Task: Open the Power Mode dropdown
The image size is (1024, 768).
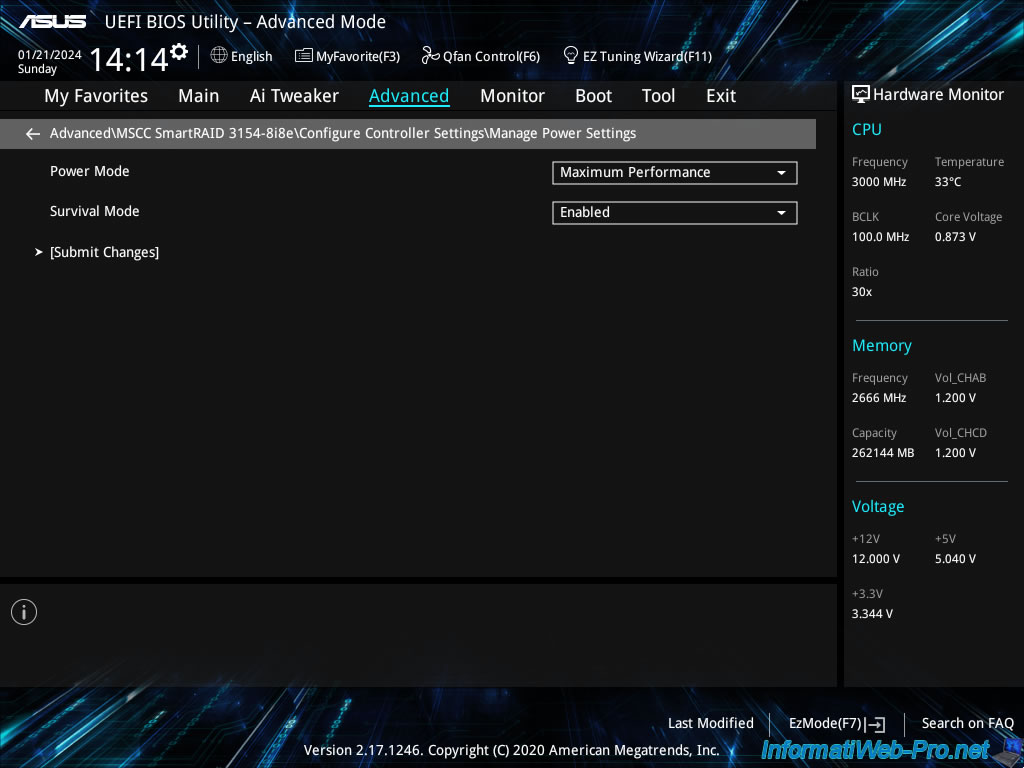Action: (674, 173)
